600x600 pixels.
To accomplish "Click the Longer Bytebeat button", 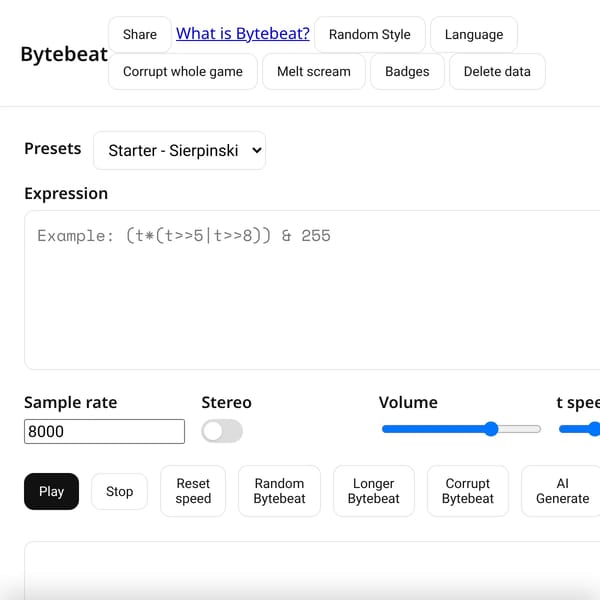I will [373, 491].
